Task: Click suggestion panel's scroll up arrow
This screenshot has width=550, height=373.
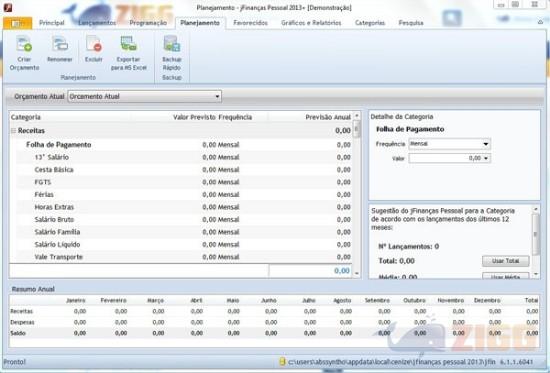Action: (x=536, y=209)
